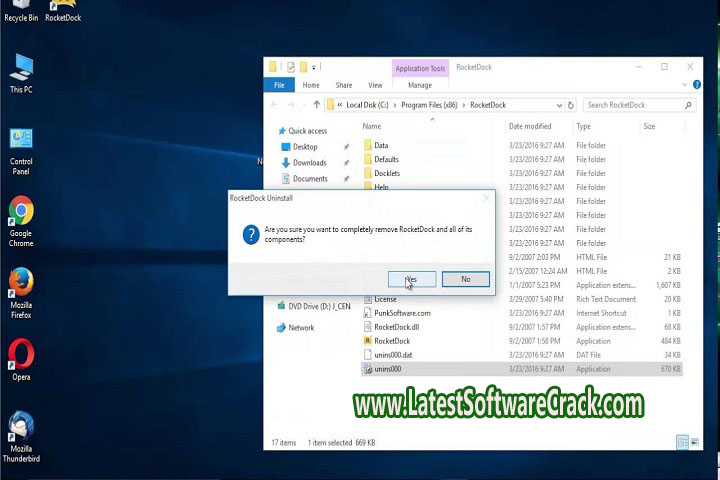
Task: Open the Manage ribbon tab
Action: tap(420, 85)
